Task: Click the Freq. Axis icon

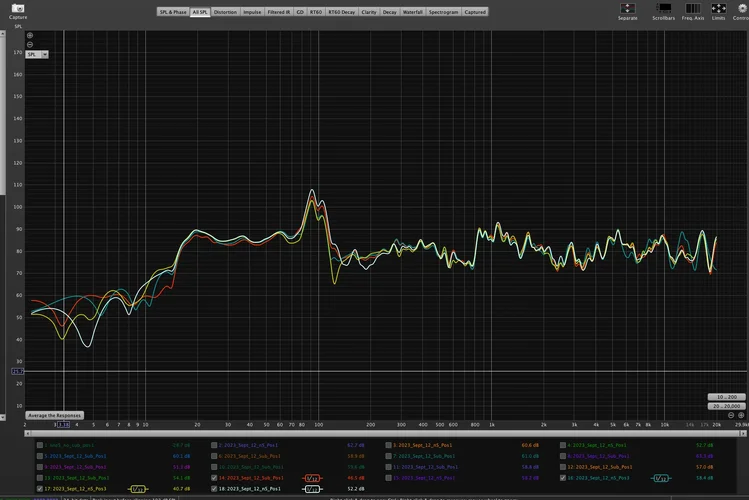Action: pos(692,8)
